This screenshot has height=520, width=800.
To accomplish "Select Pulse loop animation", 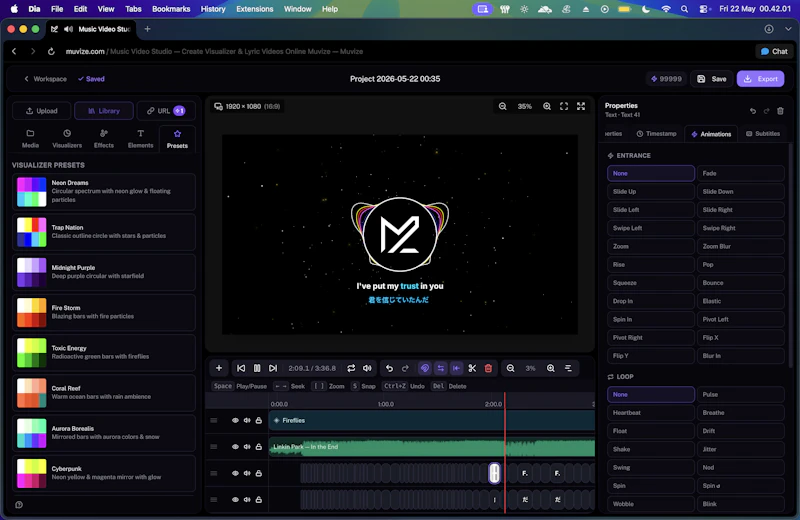I will tap(740, 394).
